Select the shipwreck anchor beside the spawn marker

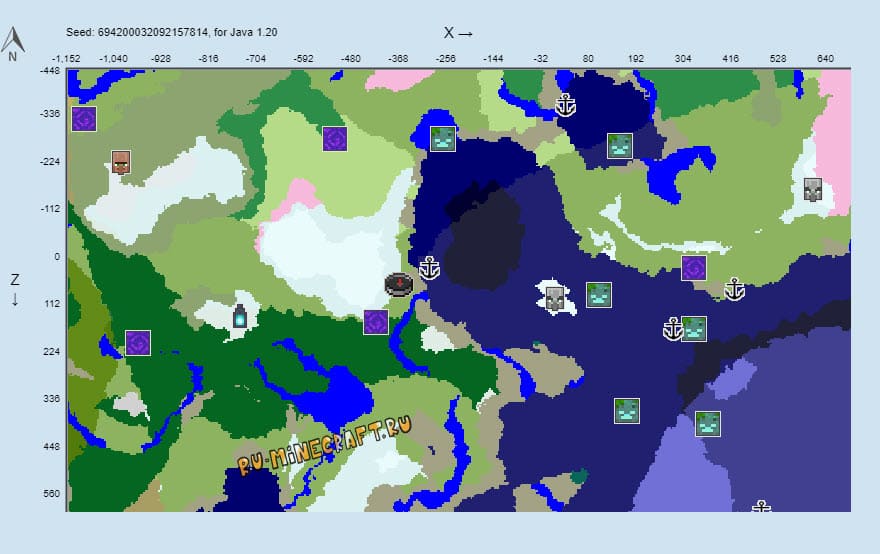point(429,268)
